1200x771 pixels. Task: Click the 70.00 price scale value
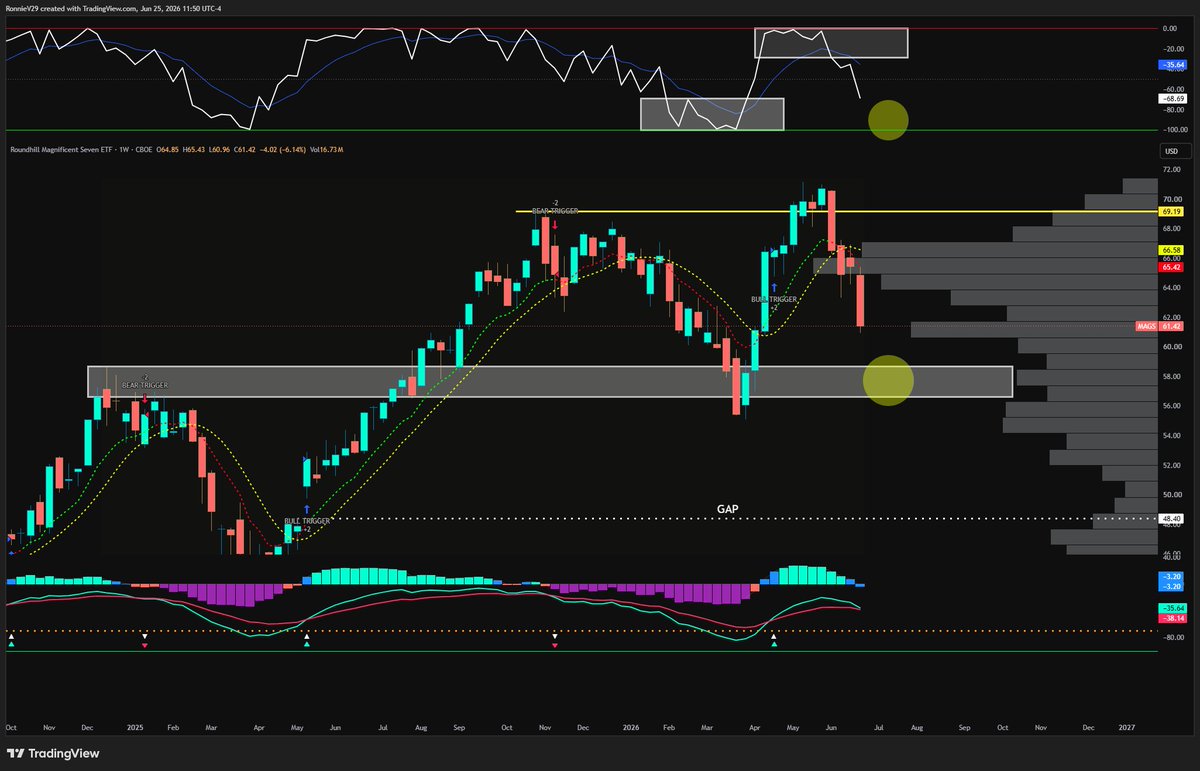[x=1173, y=199]
